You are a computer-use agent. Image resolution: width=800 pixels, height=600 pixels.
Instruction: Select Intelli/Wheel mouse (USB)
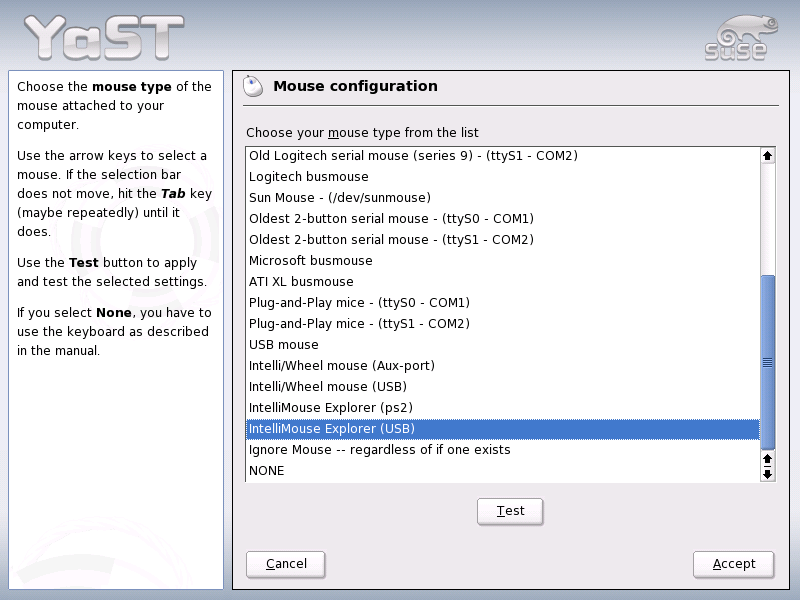click(503, 386)
